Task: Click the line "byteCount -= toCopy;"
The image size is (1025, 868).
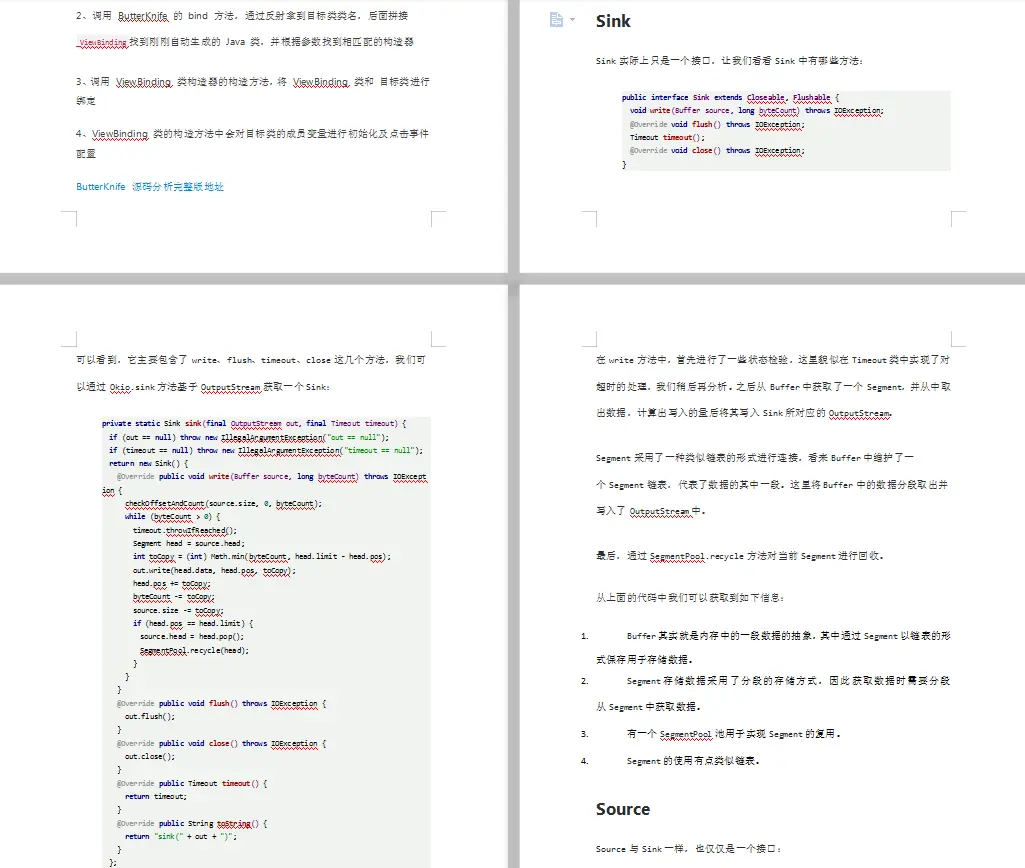Action: [x=174, y=597]
